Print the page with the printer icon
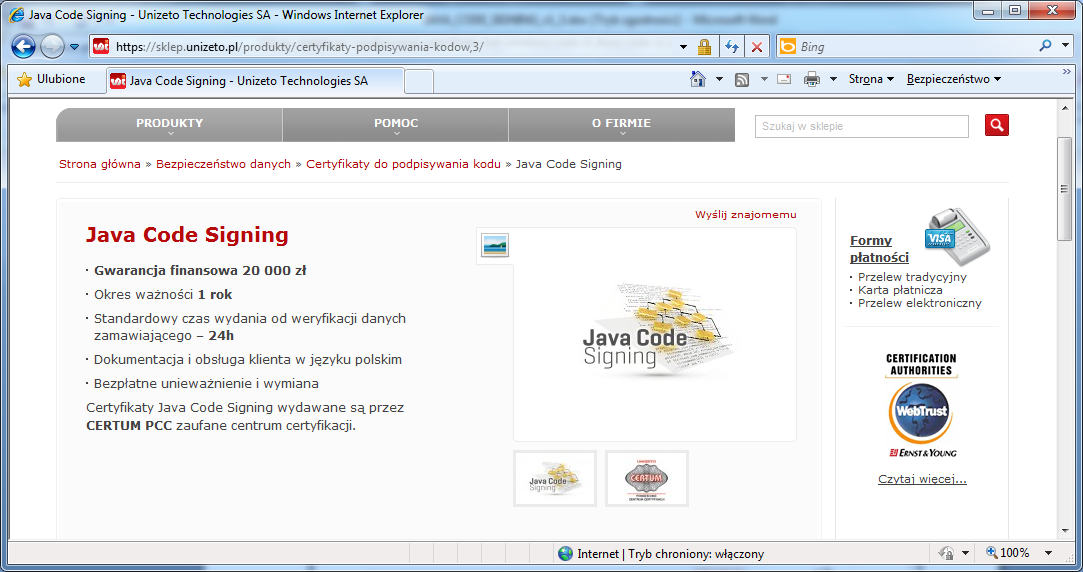 click(x=812, y=79)
